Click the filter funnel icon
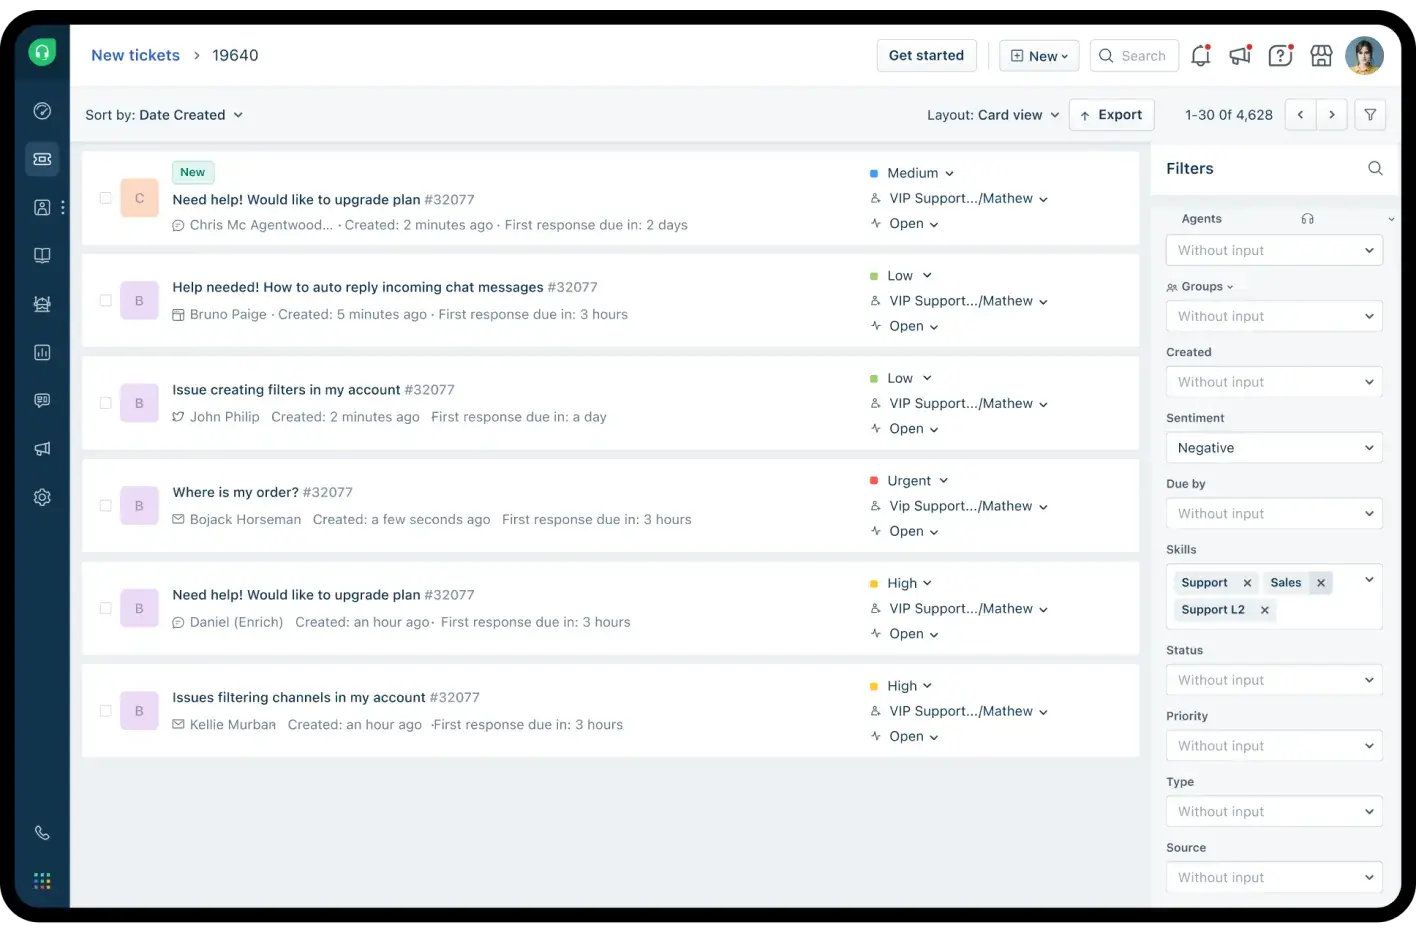Image resolution: width=1416 pixels, height=930 pixels. point(1370,115)
